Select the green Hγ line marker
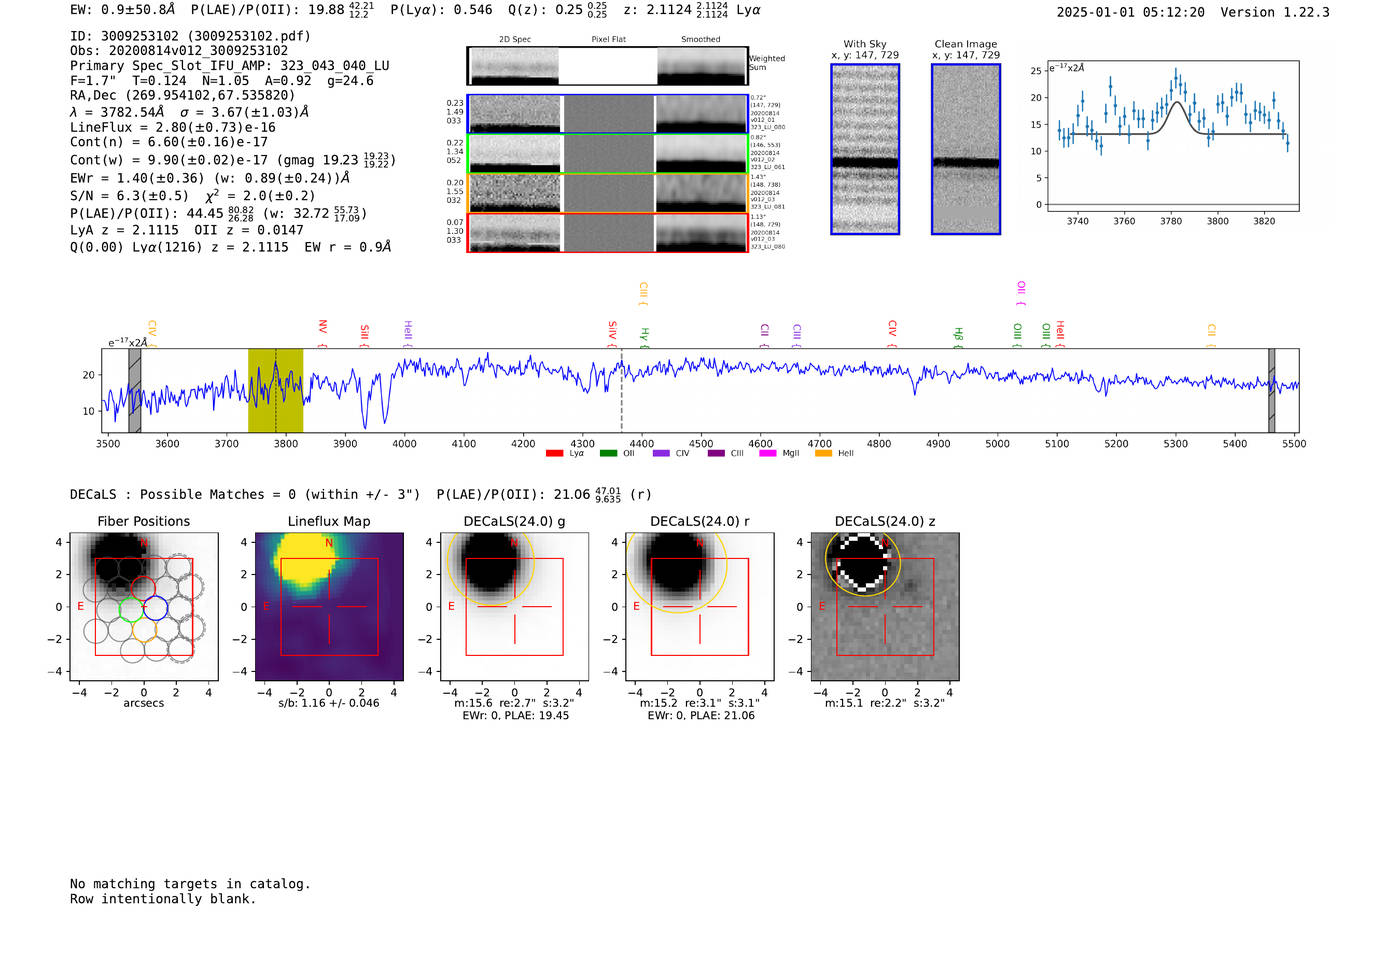The width and height of the screenshot is (1400, 953). 644,337
